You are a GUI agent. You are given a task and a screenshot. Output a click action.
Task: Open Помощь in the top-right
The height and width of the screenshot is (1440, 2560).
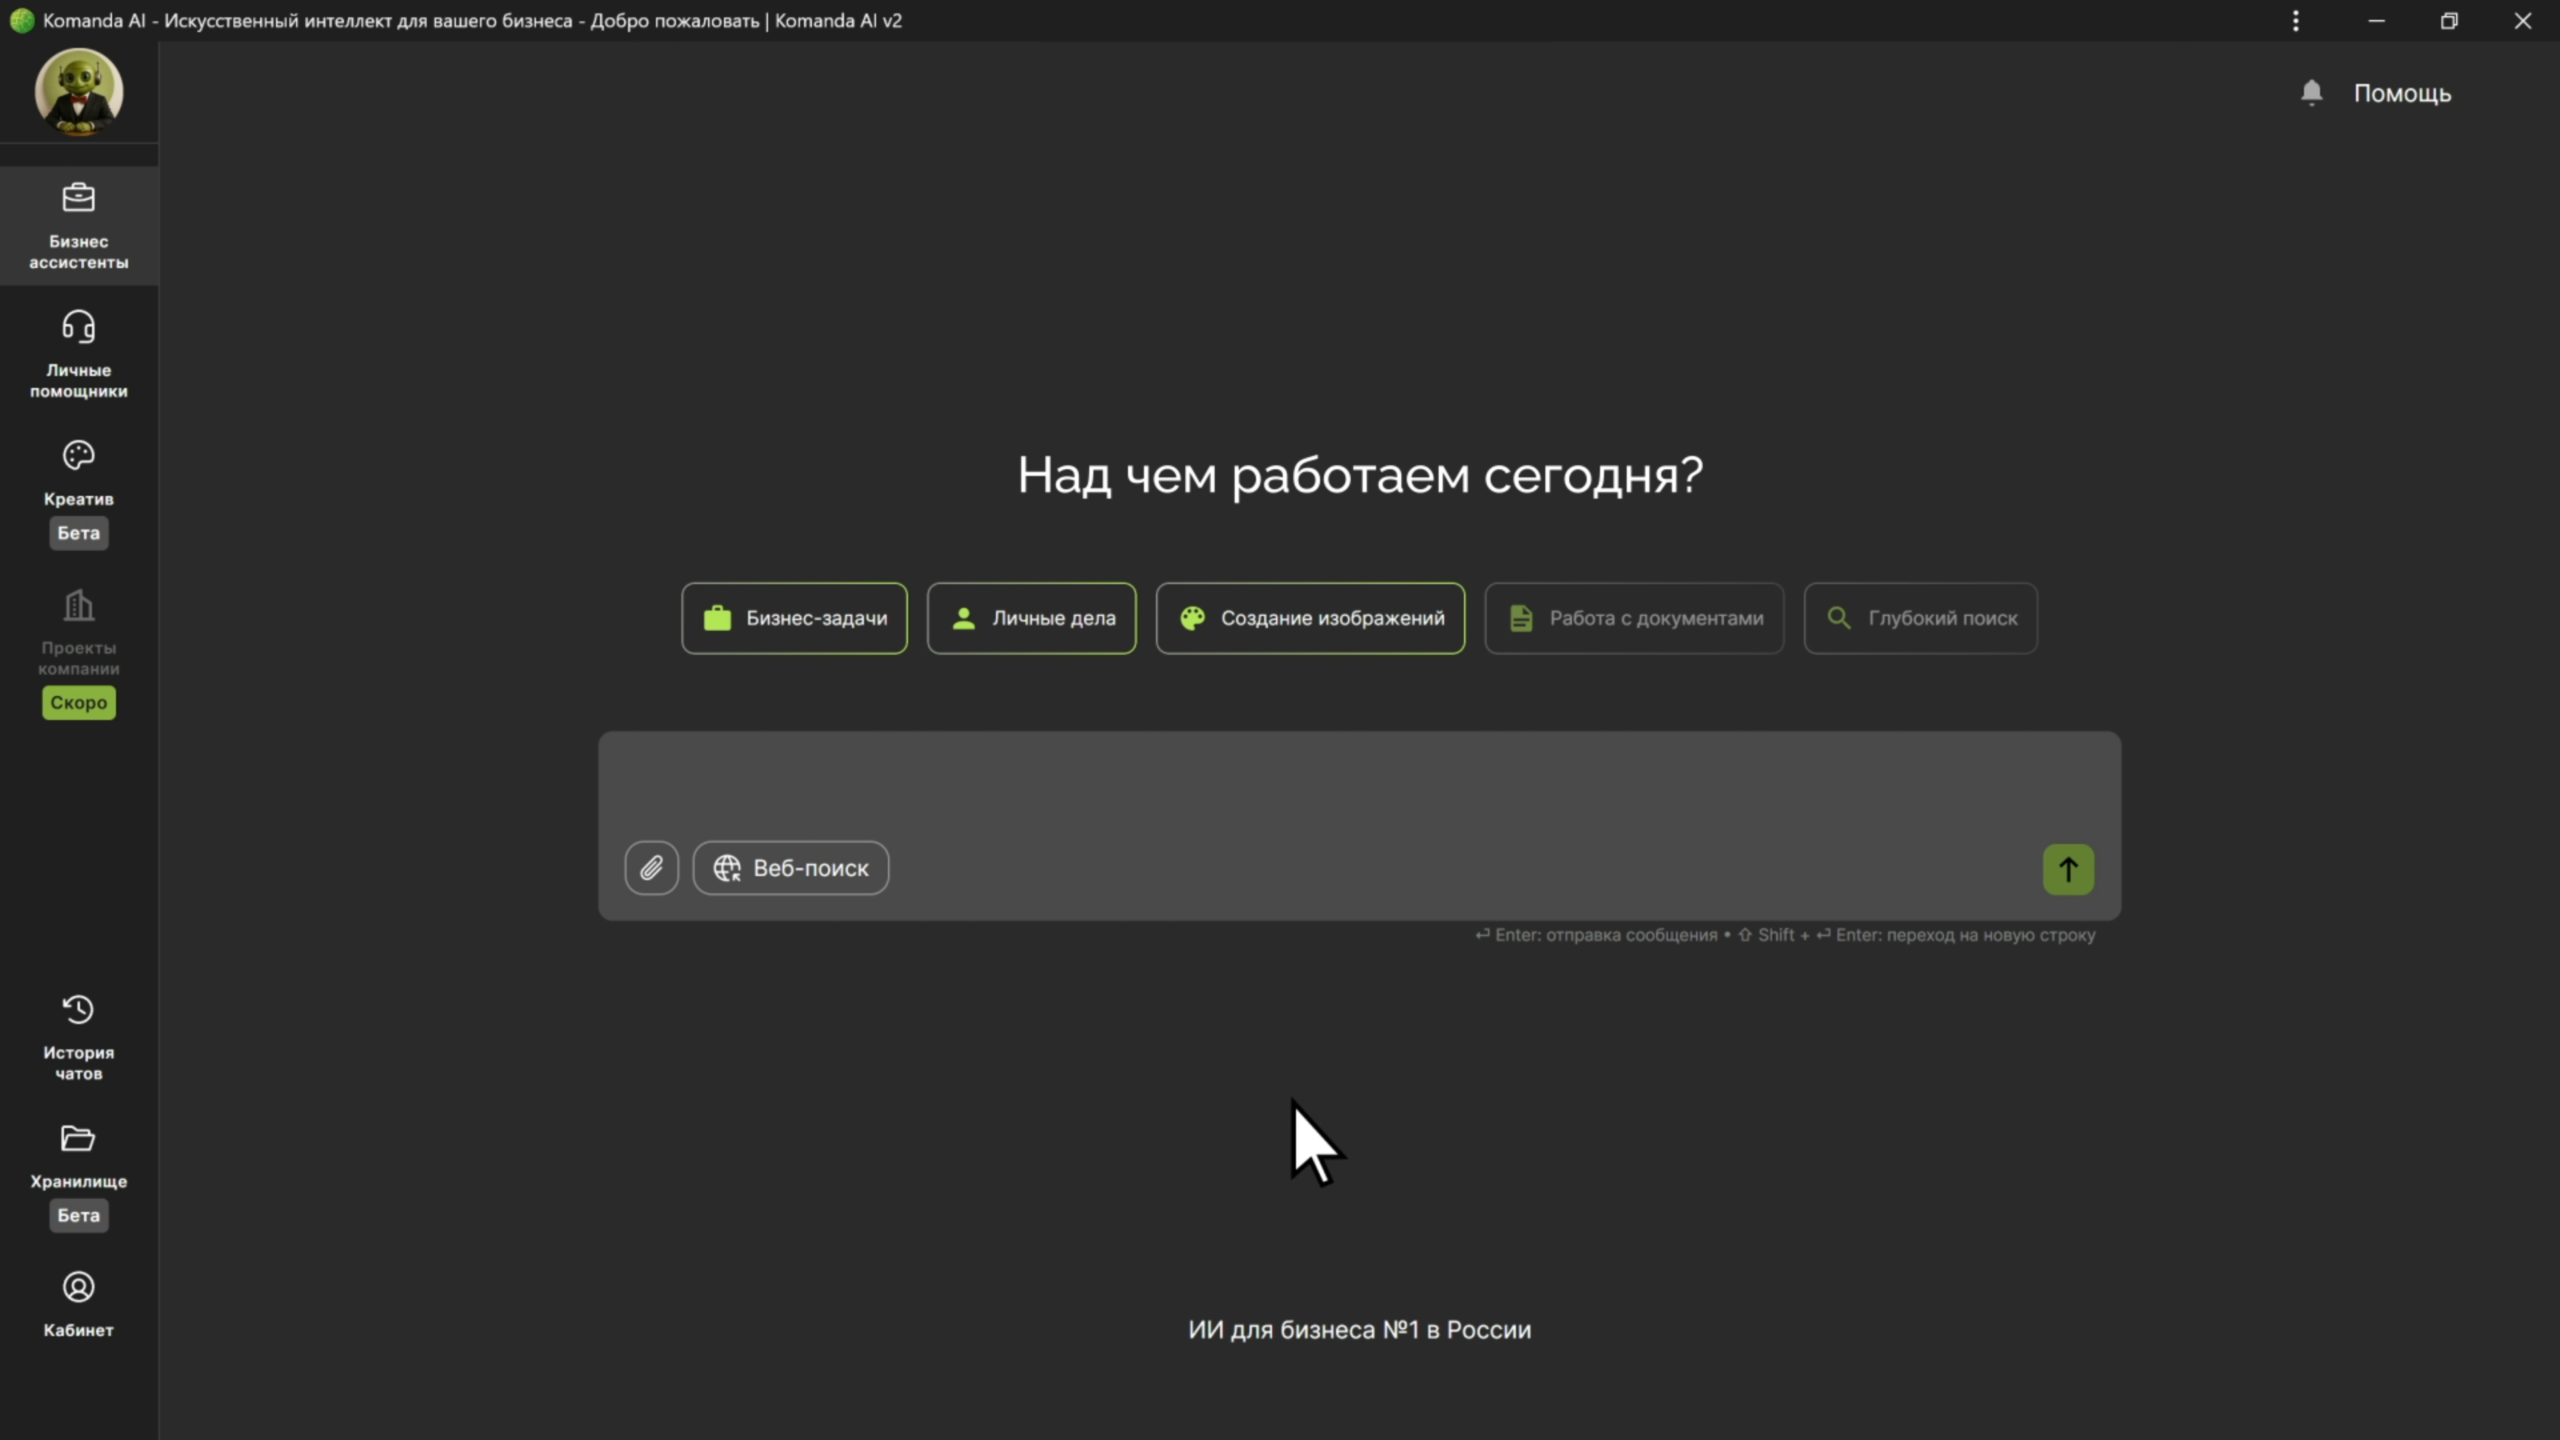[x=2402, y=92]
